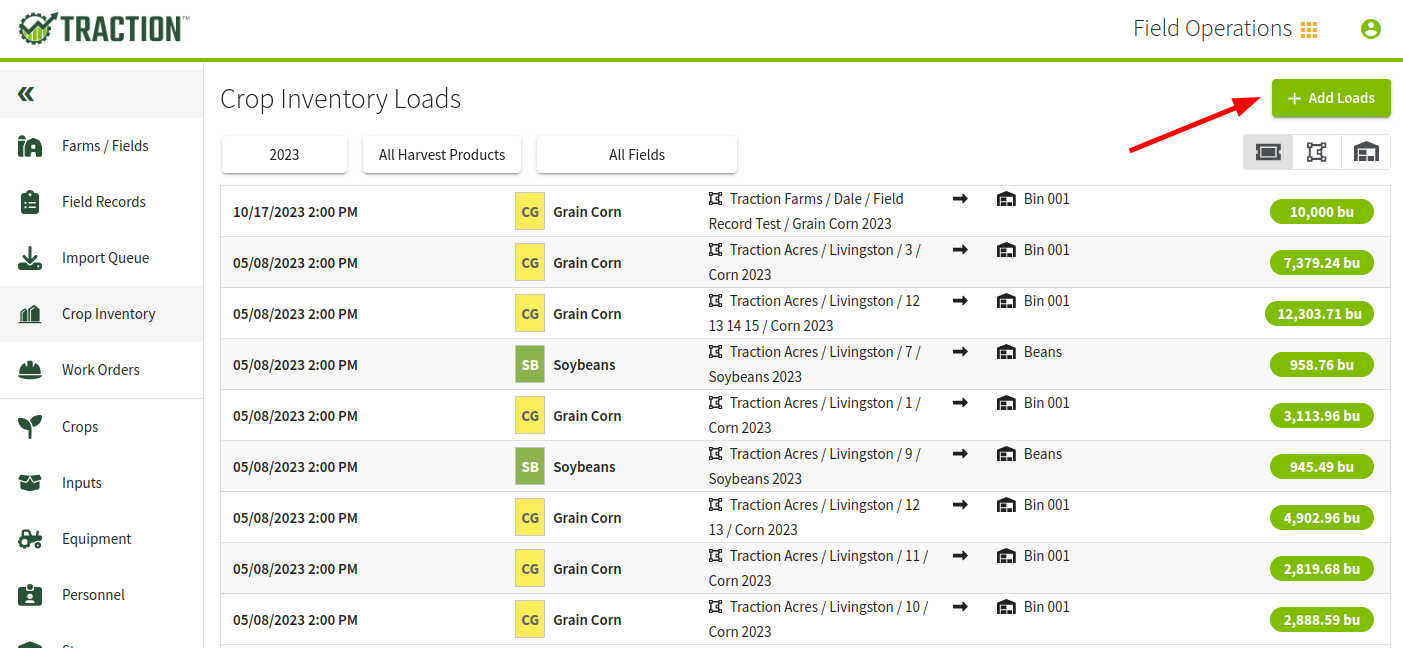1403x648 pixels.
Task: Click the green SB Soybeans swatch for field 7
Action: point(530,365)
